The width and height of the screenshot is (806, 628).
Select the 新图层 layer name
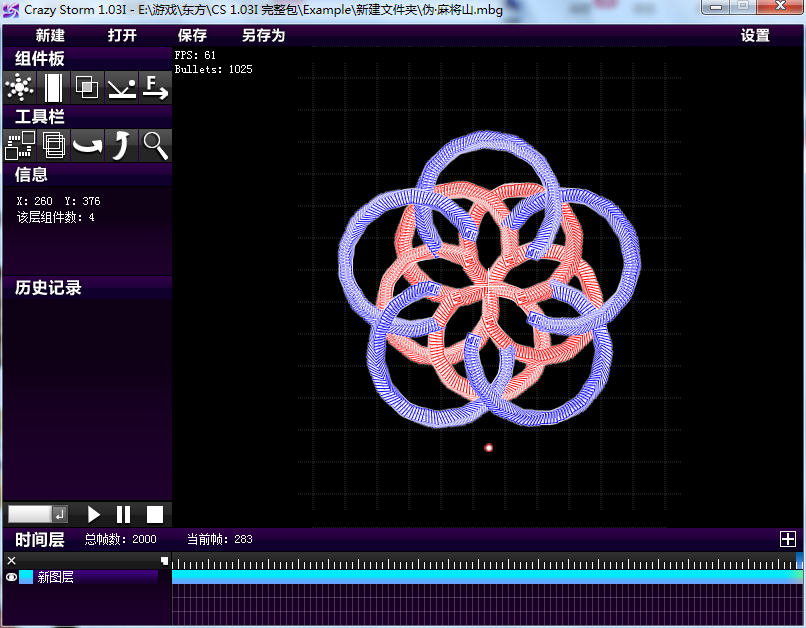click(56, 577)
